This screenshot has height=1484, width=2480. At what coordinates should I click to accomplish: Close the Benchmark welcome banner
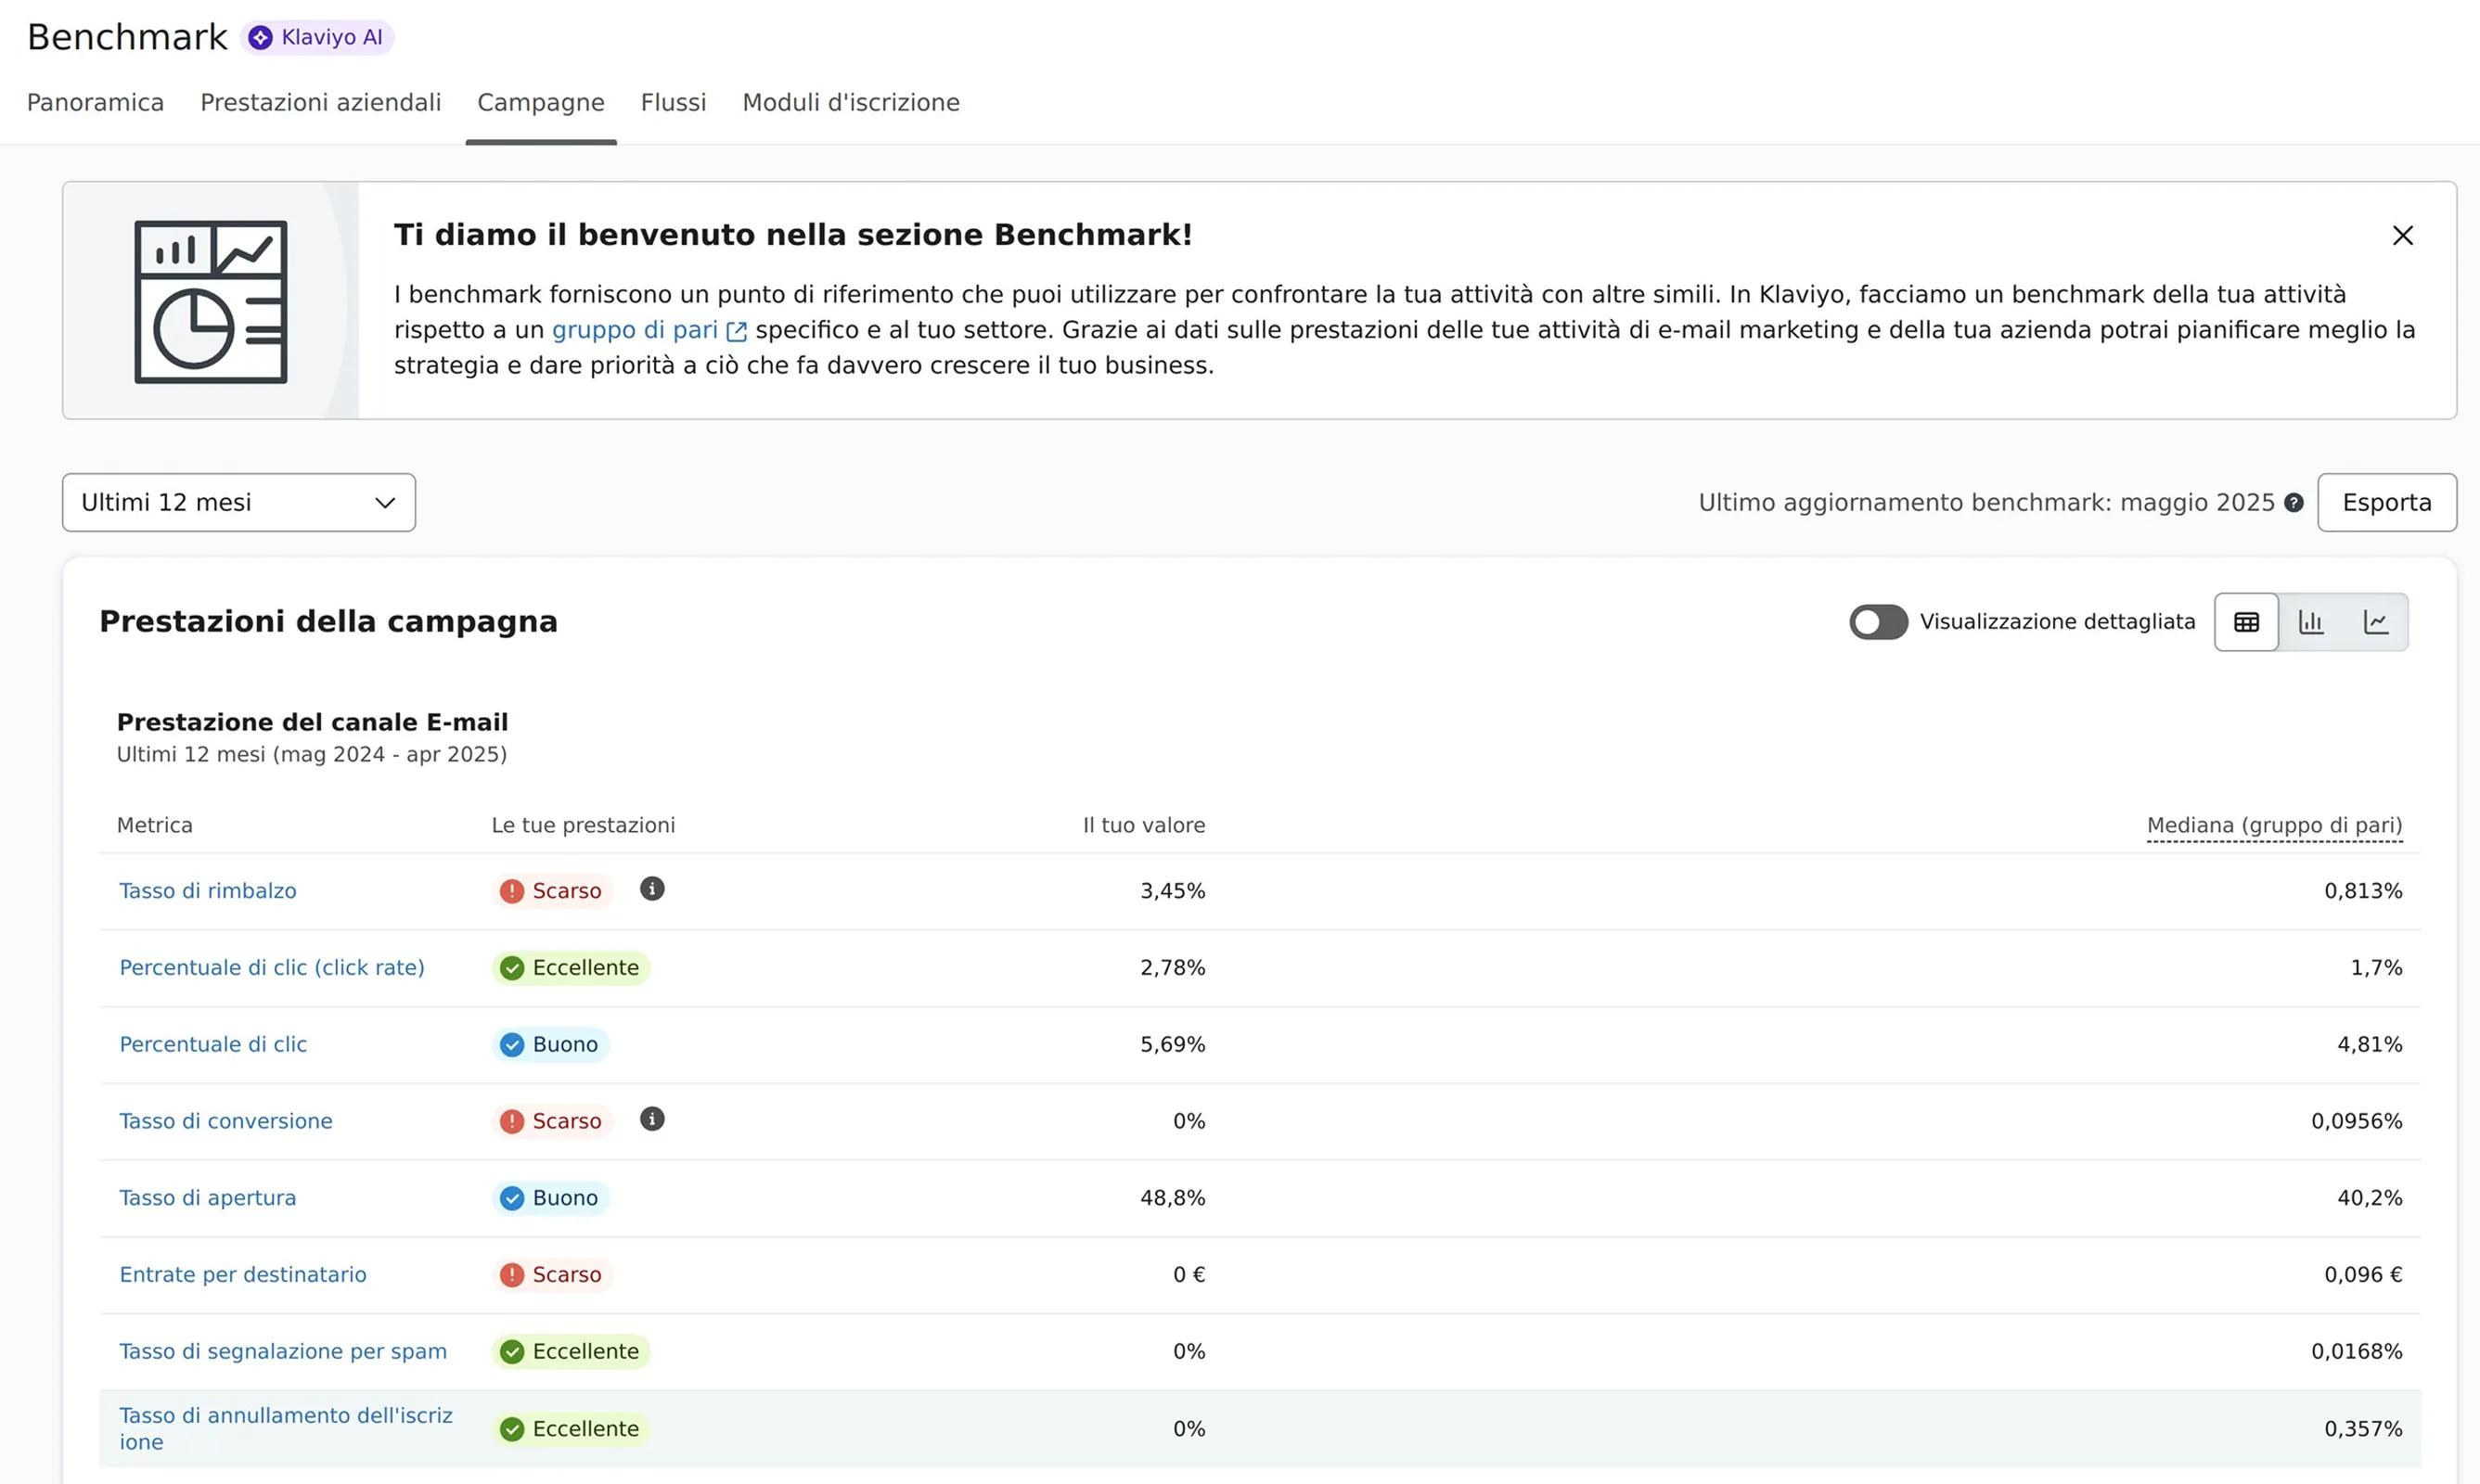pyautogui.click(x=2402, y=235)
